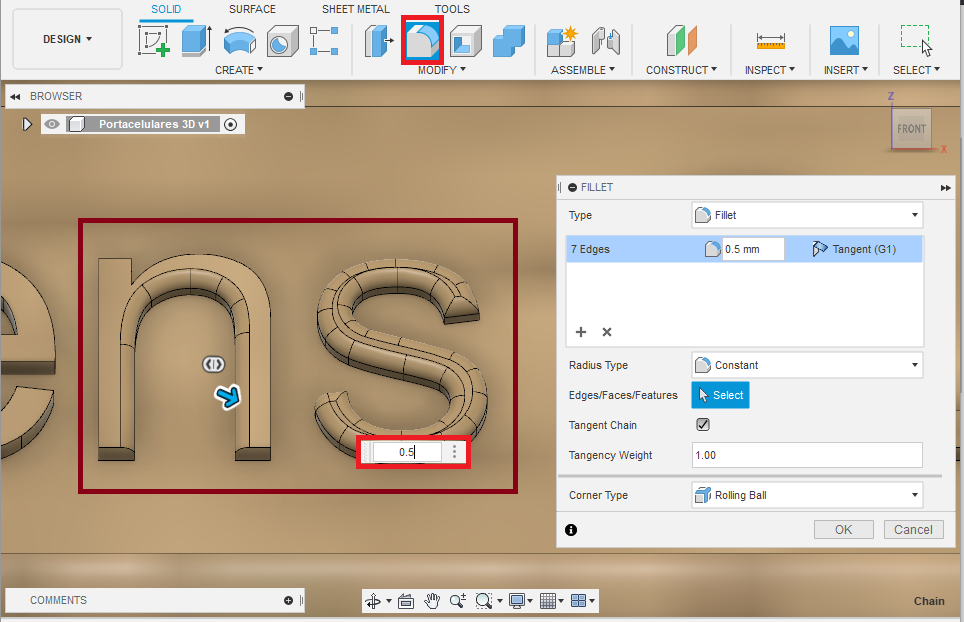The width and height of the screenshot is (964, 622).
Task: Expand Fillet dialog with double arrow
Action: click(946, 187)
